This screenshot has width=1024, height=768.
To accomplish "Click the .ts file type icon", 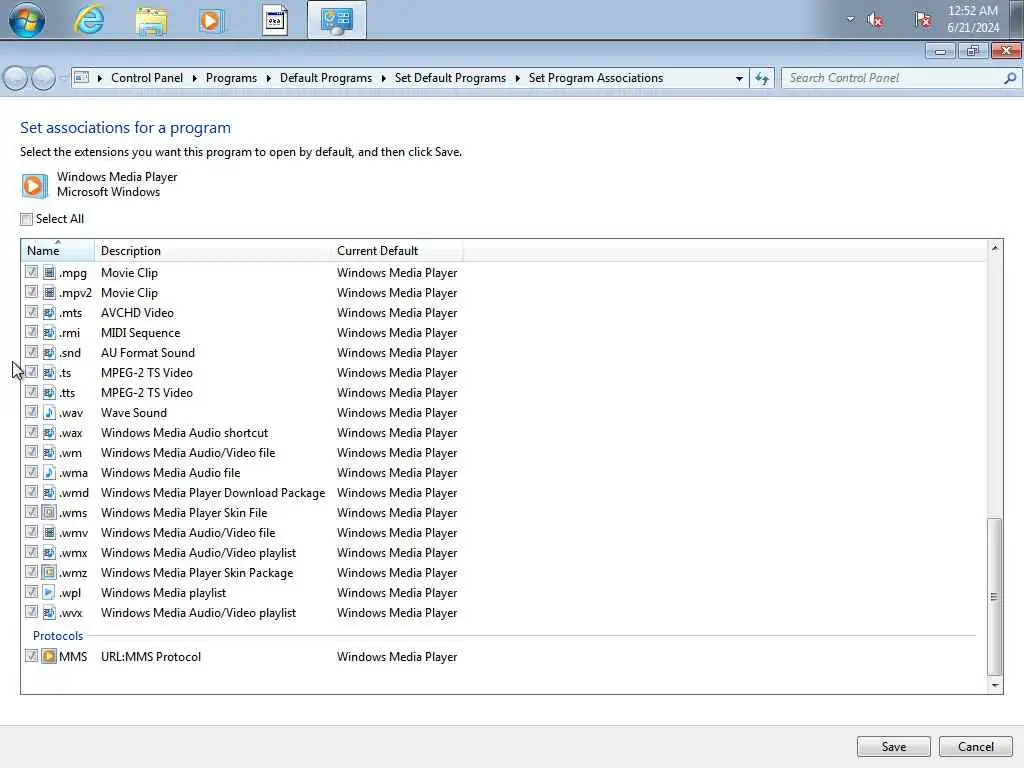I will (x=49, y=372).
